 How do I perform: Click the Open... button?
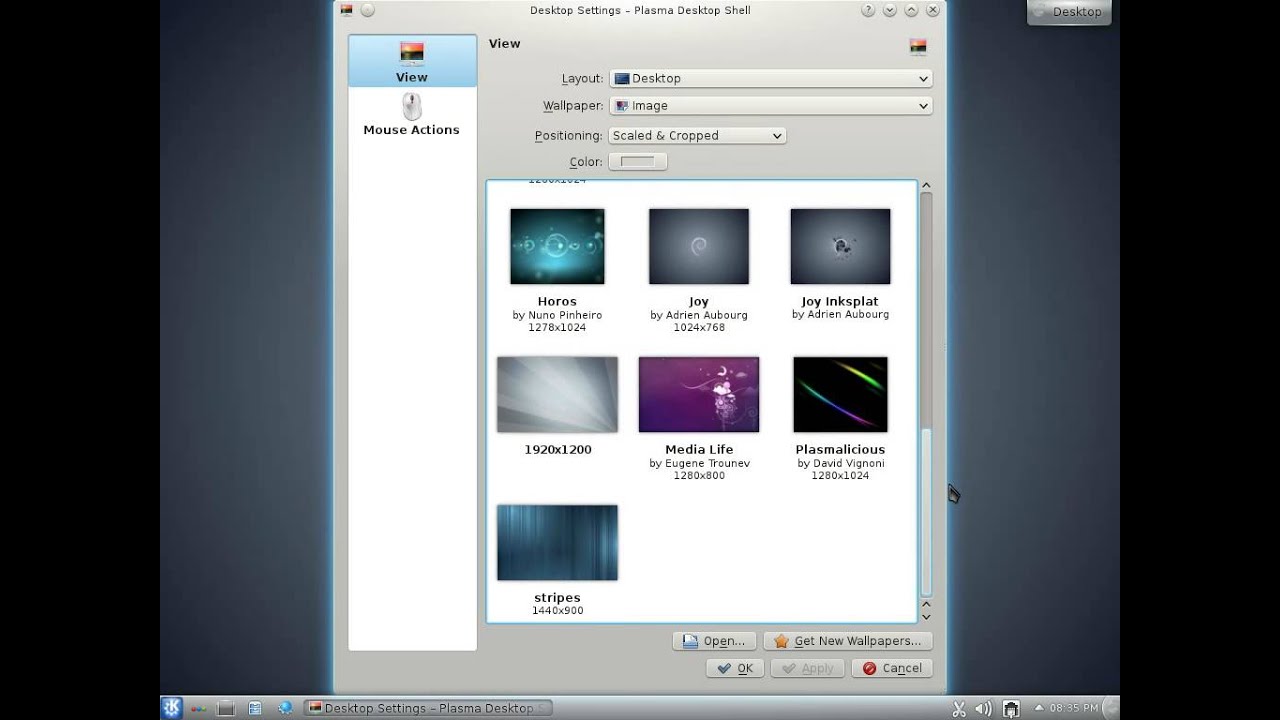714,641
